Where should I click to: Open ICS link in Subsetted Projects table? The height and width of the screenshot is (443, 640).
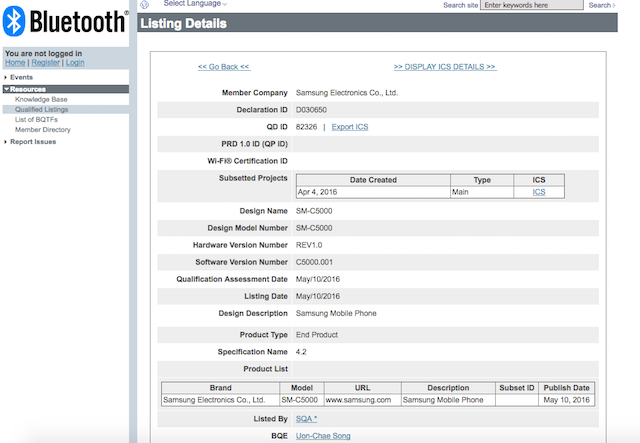point(539,191)
